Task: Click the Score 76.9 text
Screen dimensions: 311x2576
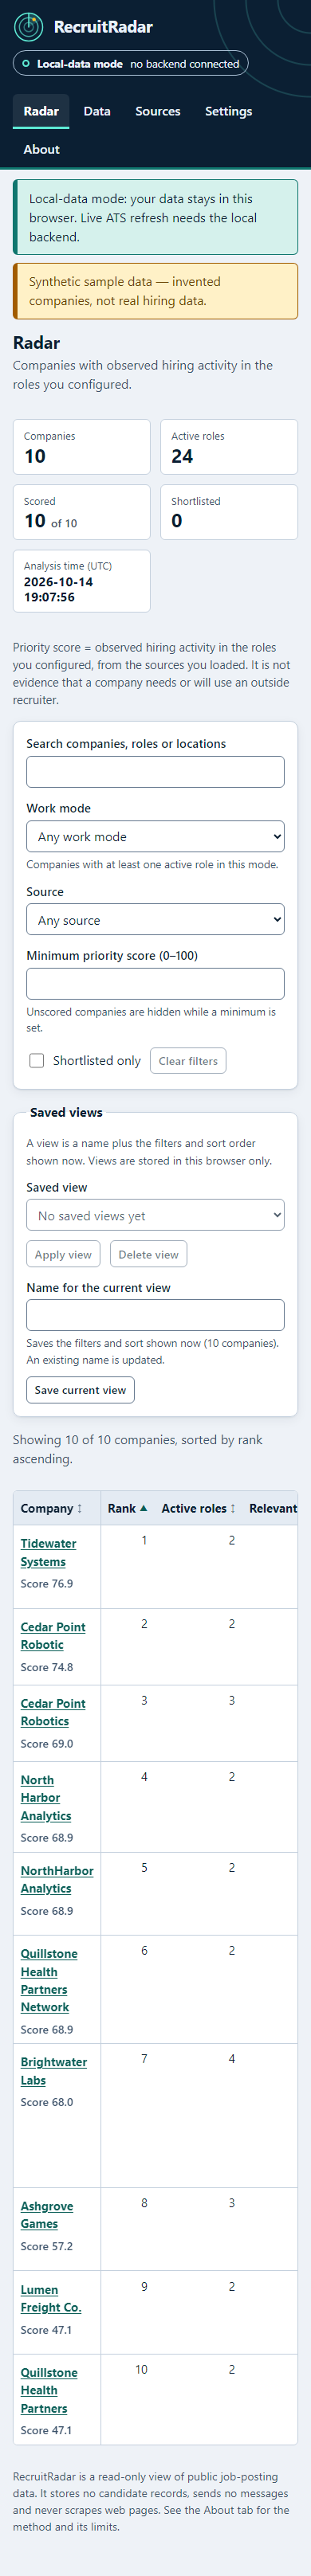Action: [47, 1584]
